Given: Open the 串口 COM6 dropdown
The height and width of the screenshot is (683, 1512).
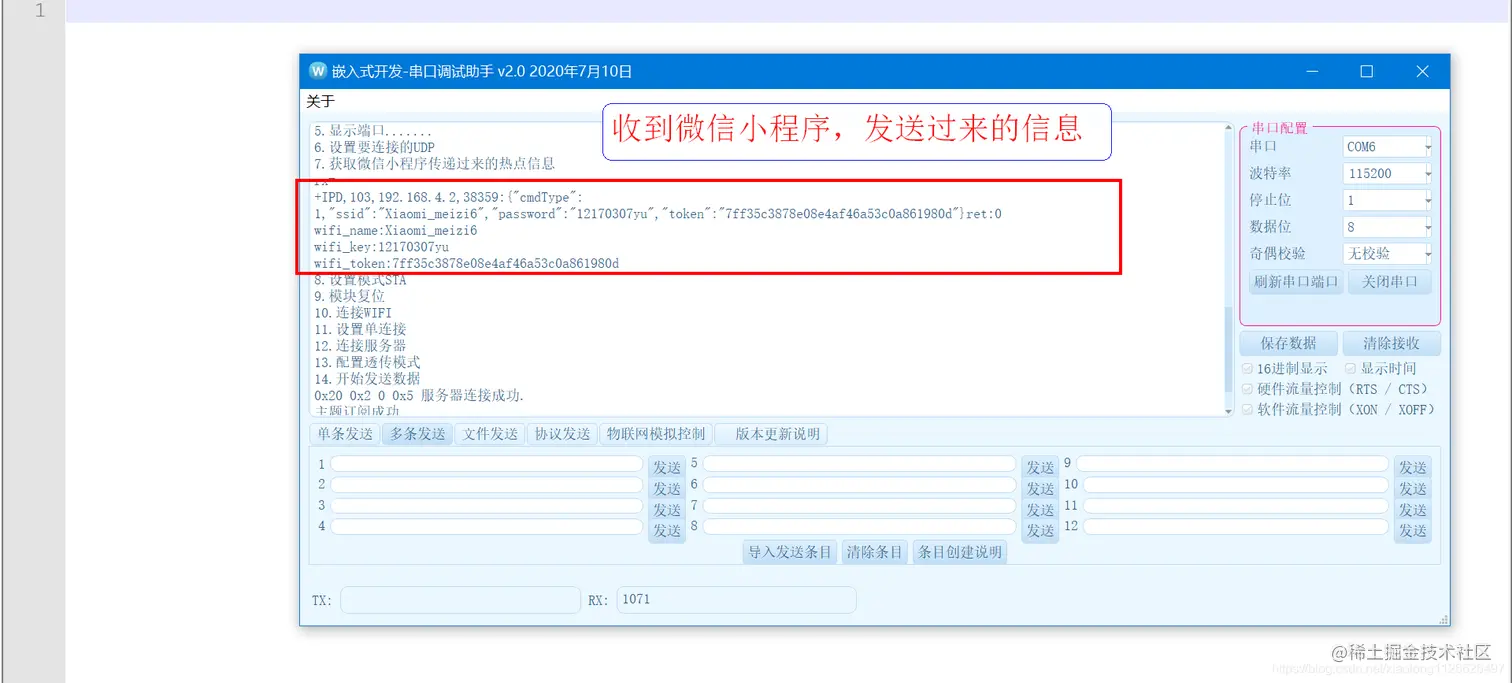Looking at the screenshot, I should click(x=1387, y=146).
